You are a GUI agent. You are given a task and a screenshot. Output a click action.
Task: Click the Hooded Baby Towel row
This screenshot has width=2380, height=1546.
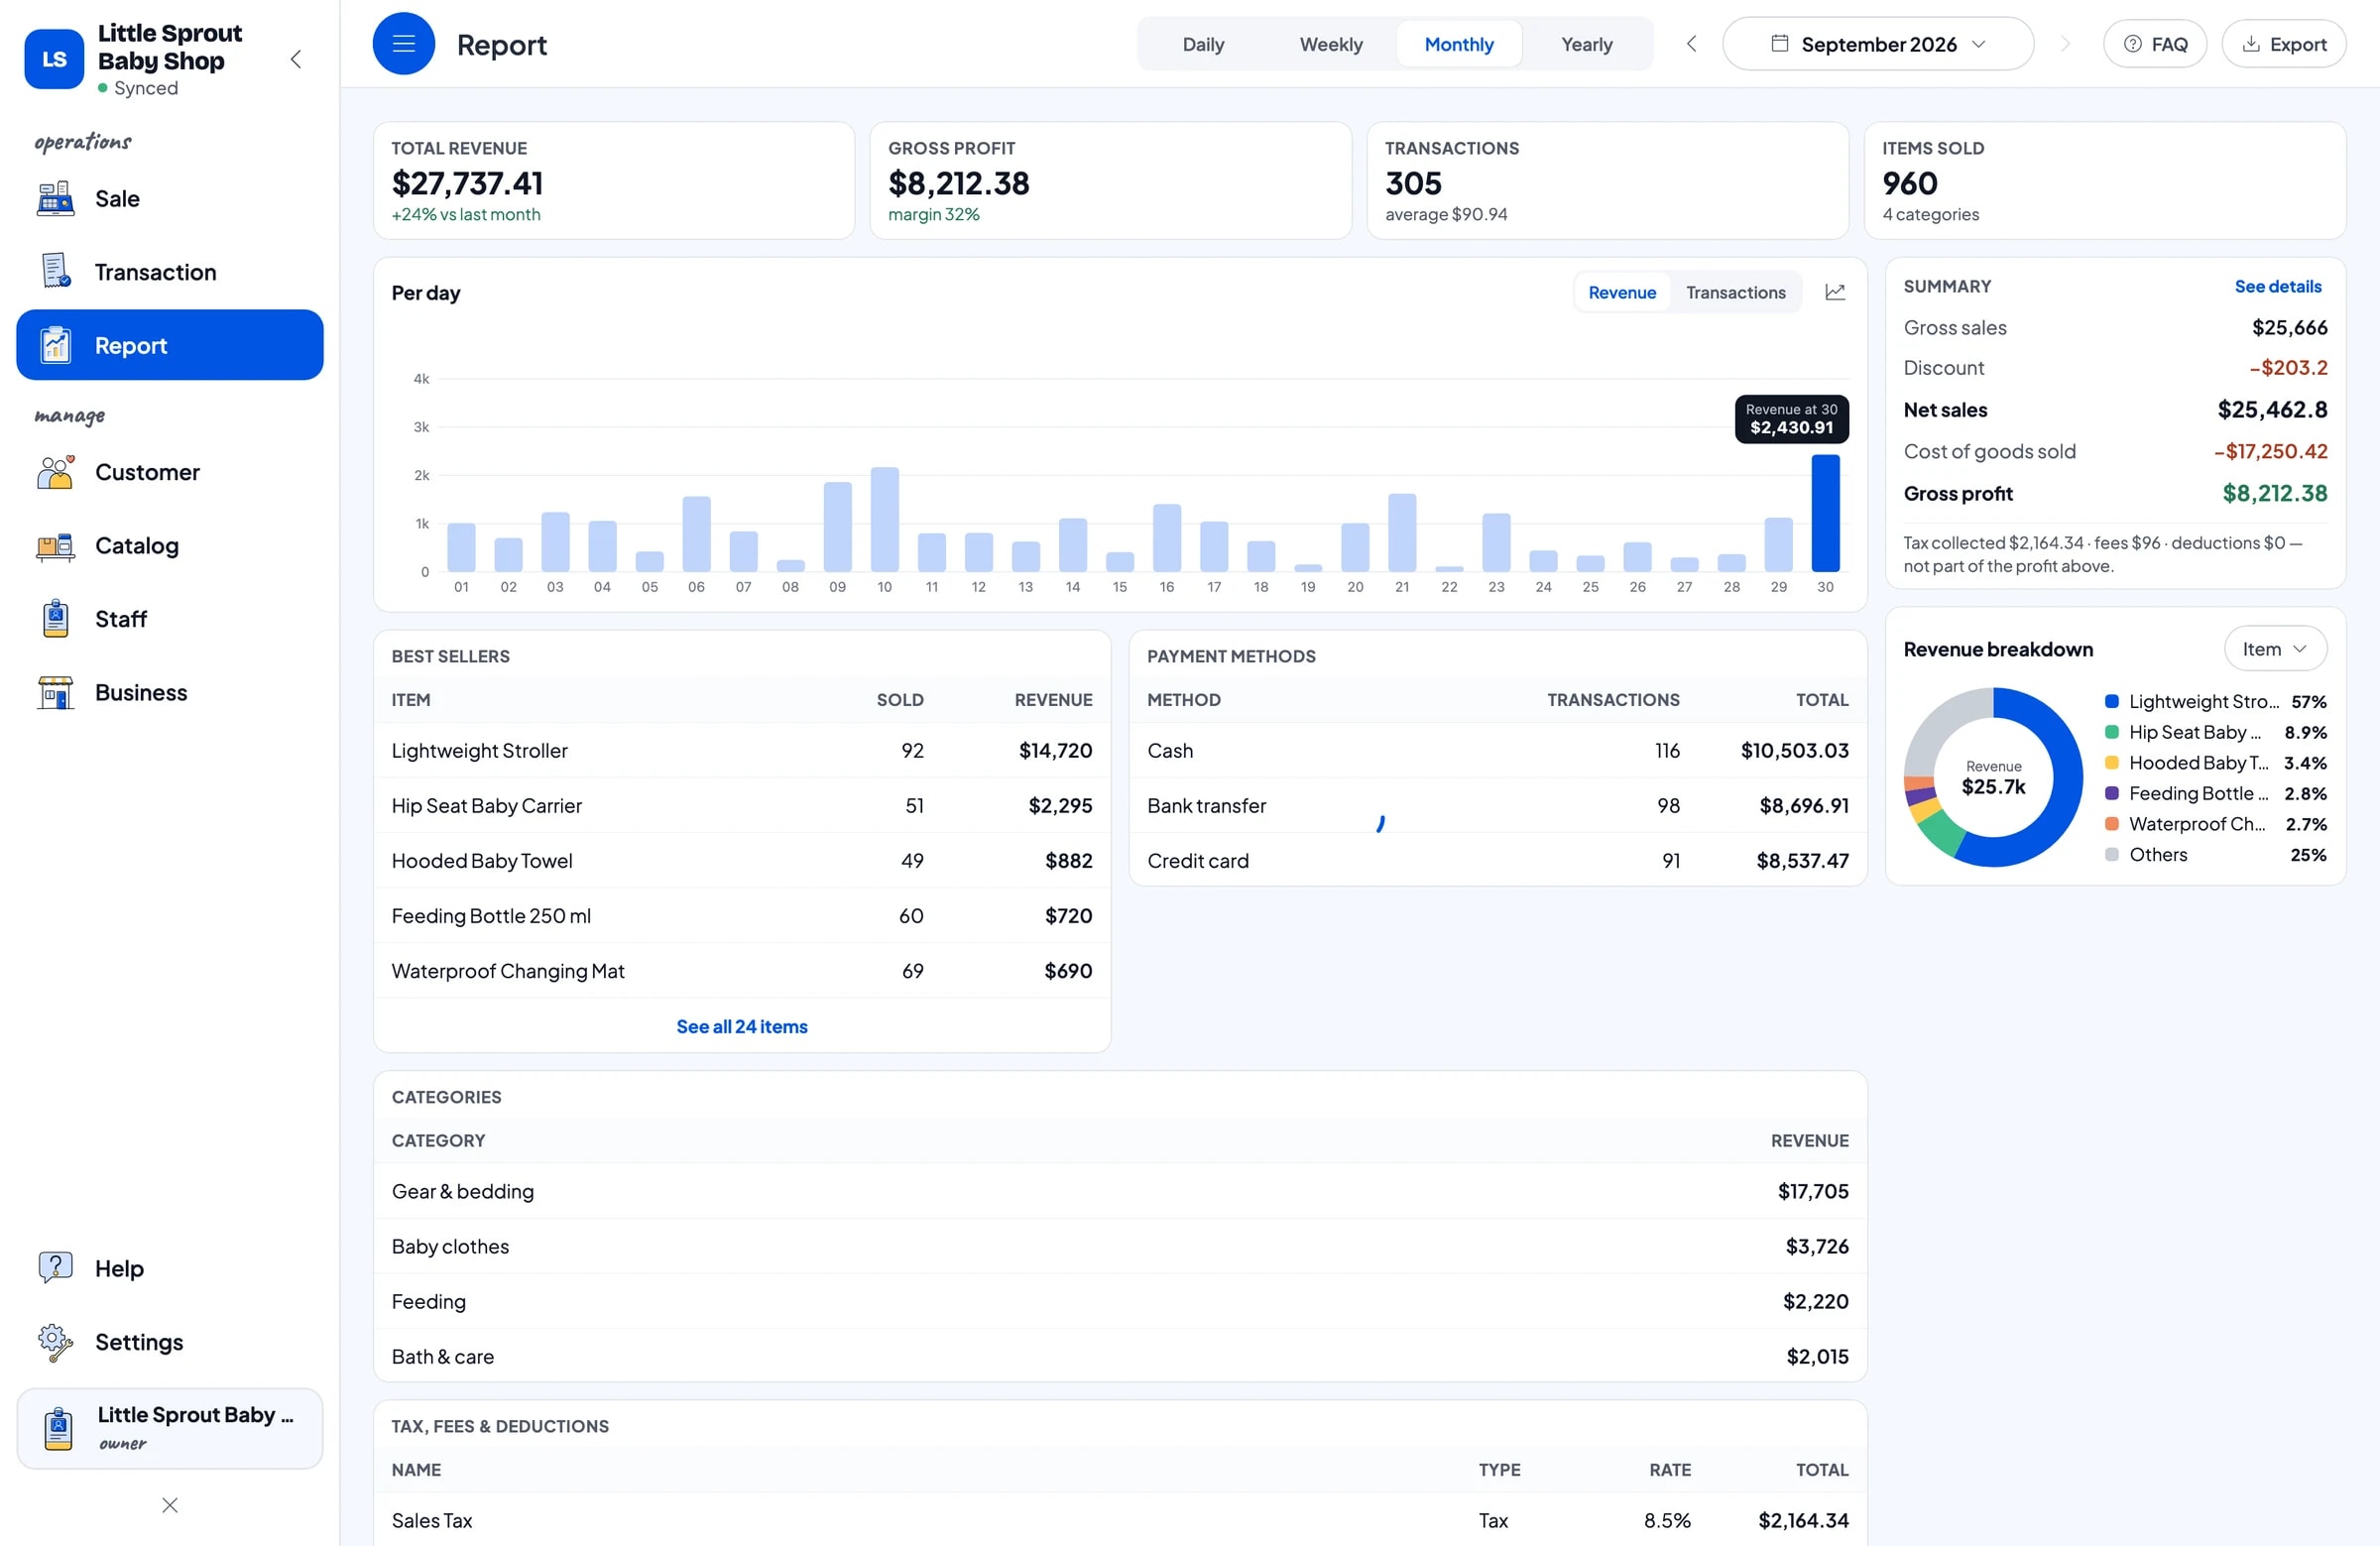[x=742, y=860]
